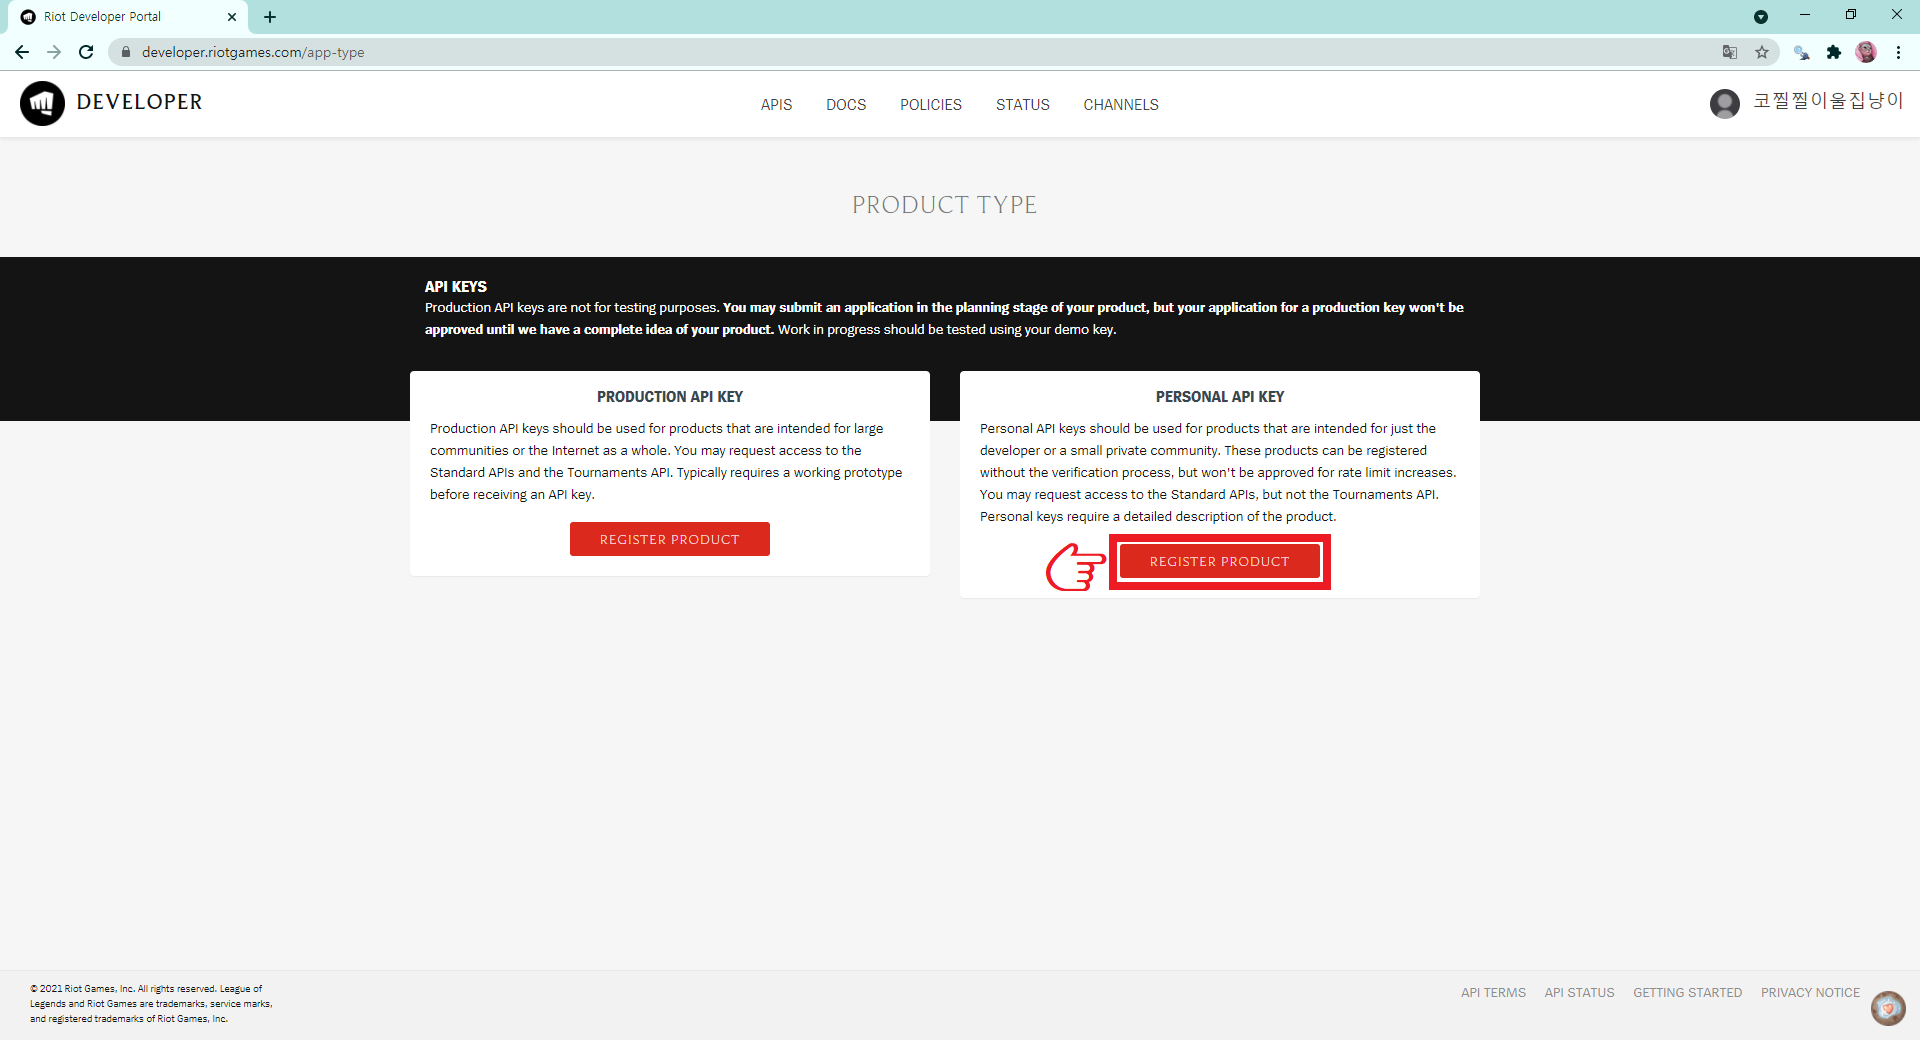Click the copyright notice text

tap(151, 1004)
